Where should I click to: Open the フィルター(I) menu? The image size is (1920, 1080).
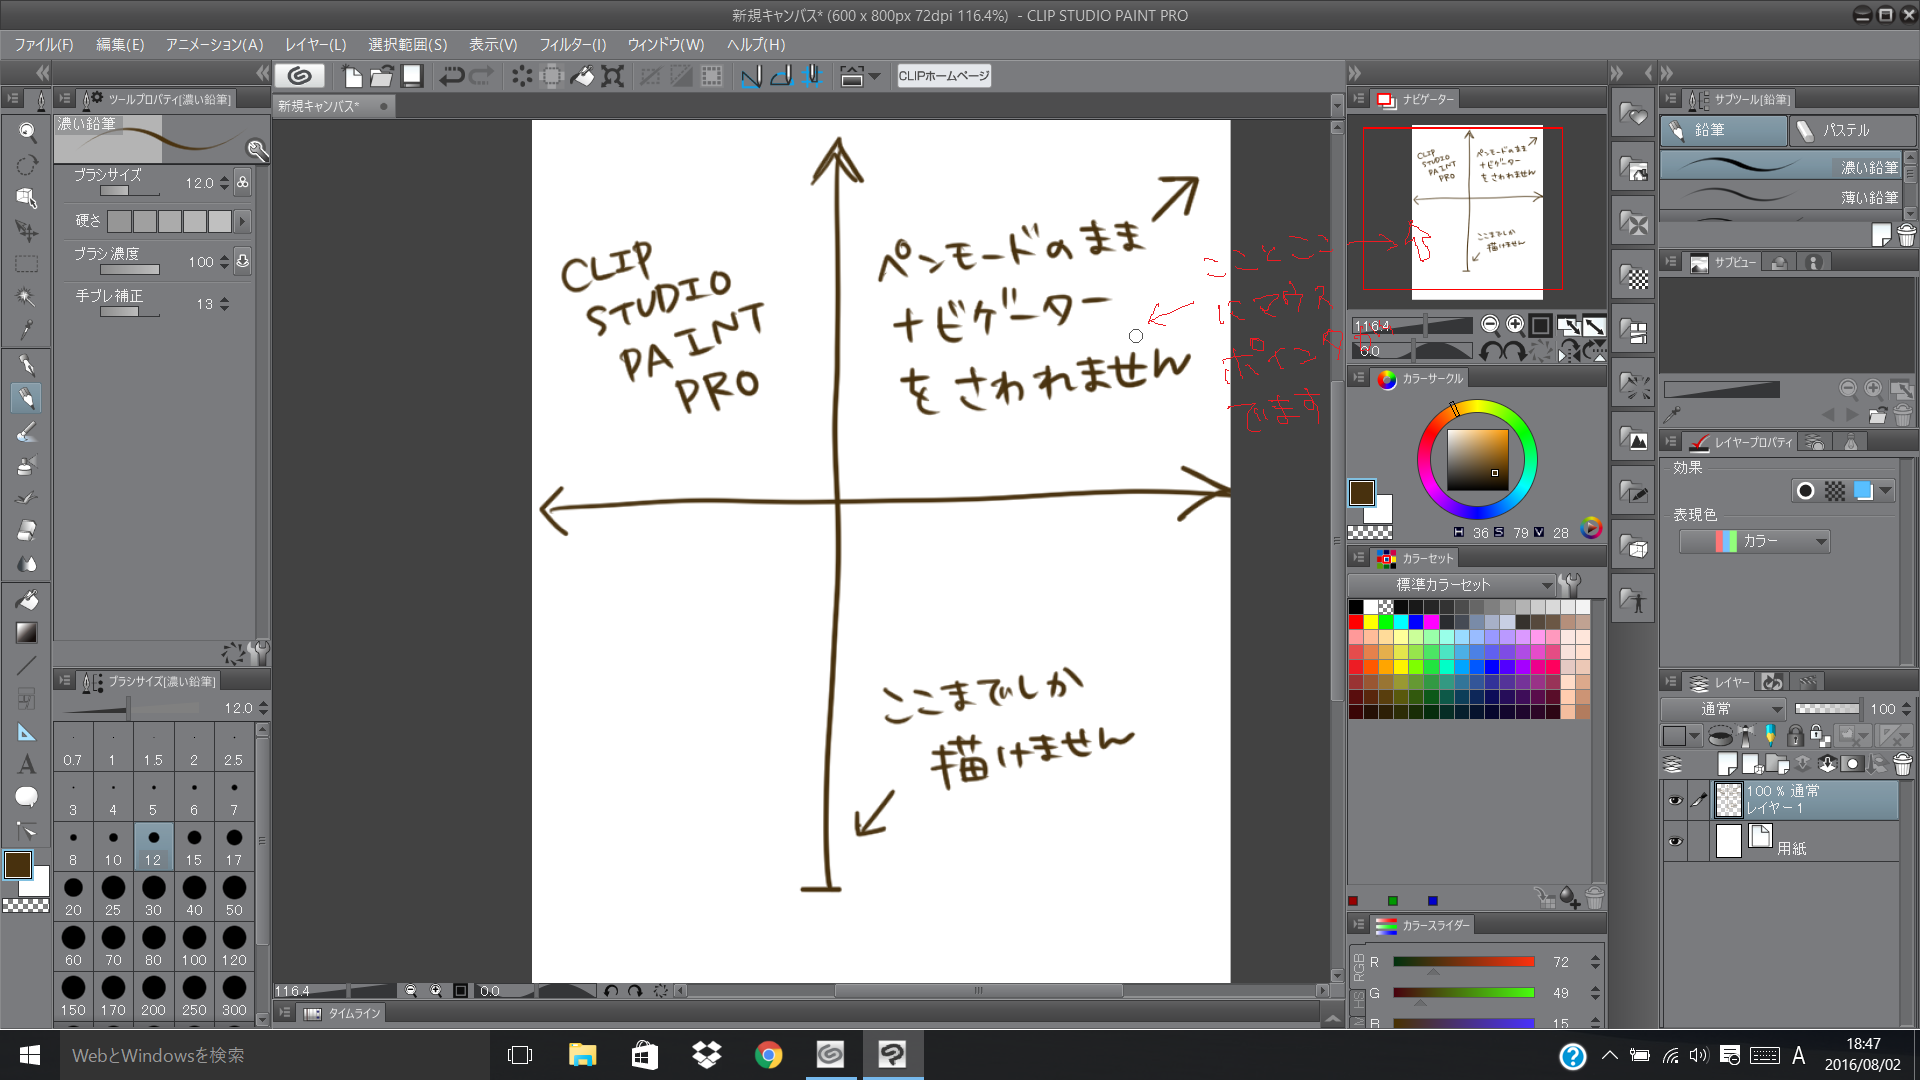[572, 45]
